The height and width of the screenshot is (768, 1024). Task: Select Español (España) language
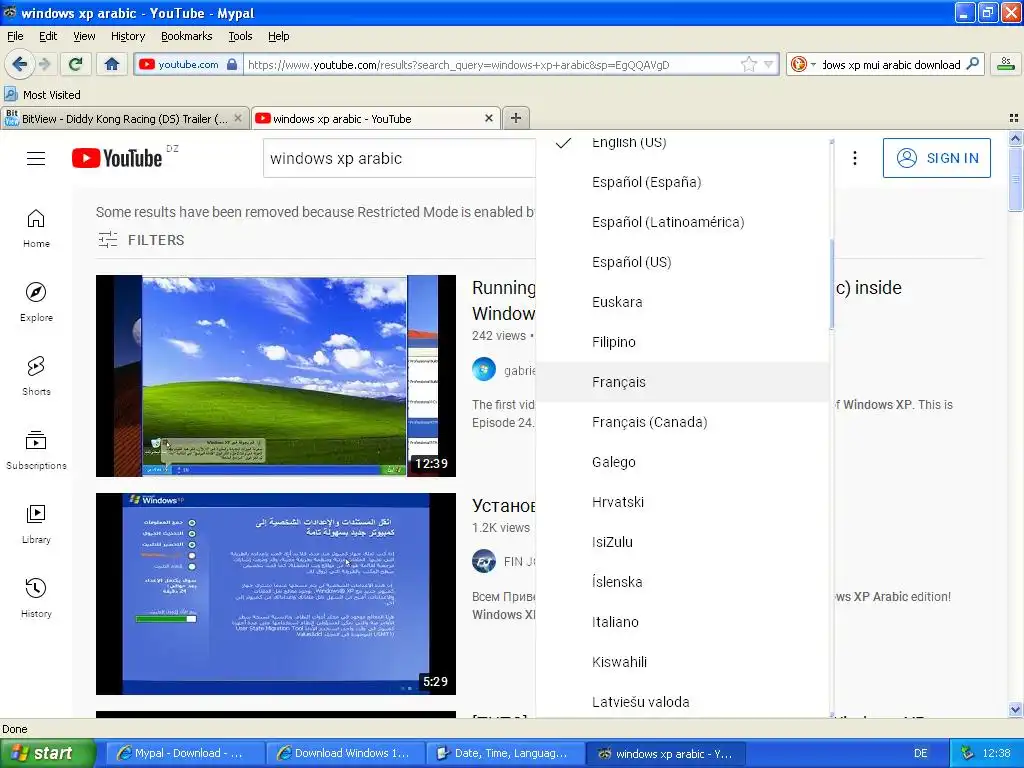click(x=683, y=182)
